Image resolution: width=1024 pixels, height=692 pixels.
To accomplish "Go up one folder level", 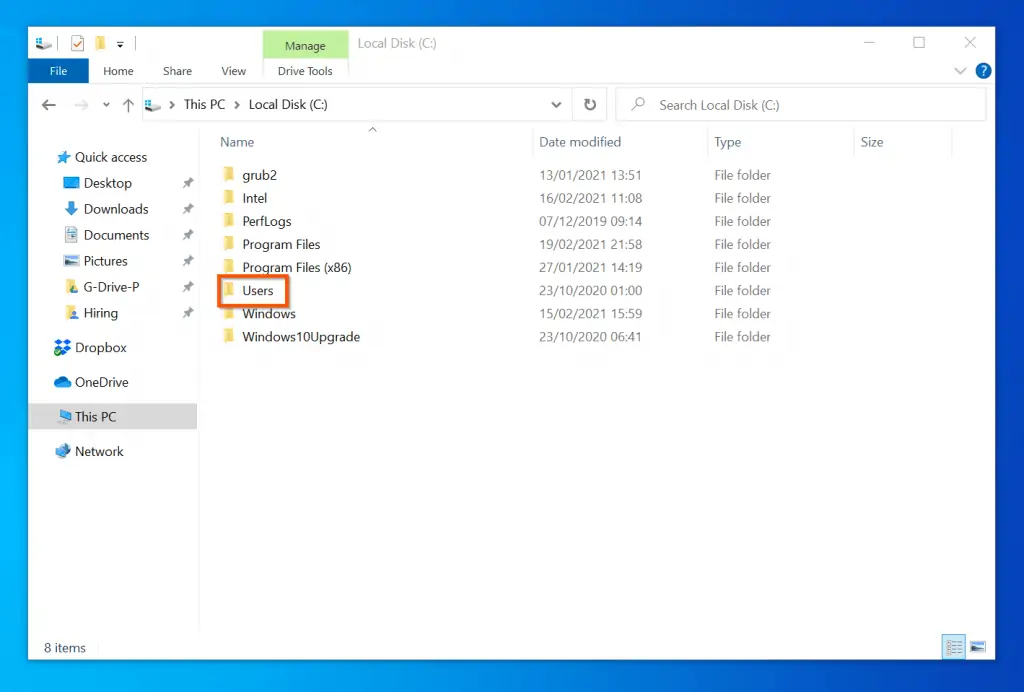I will [x=128, y=105].
